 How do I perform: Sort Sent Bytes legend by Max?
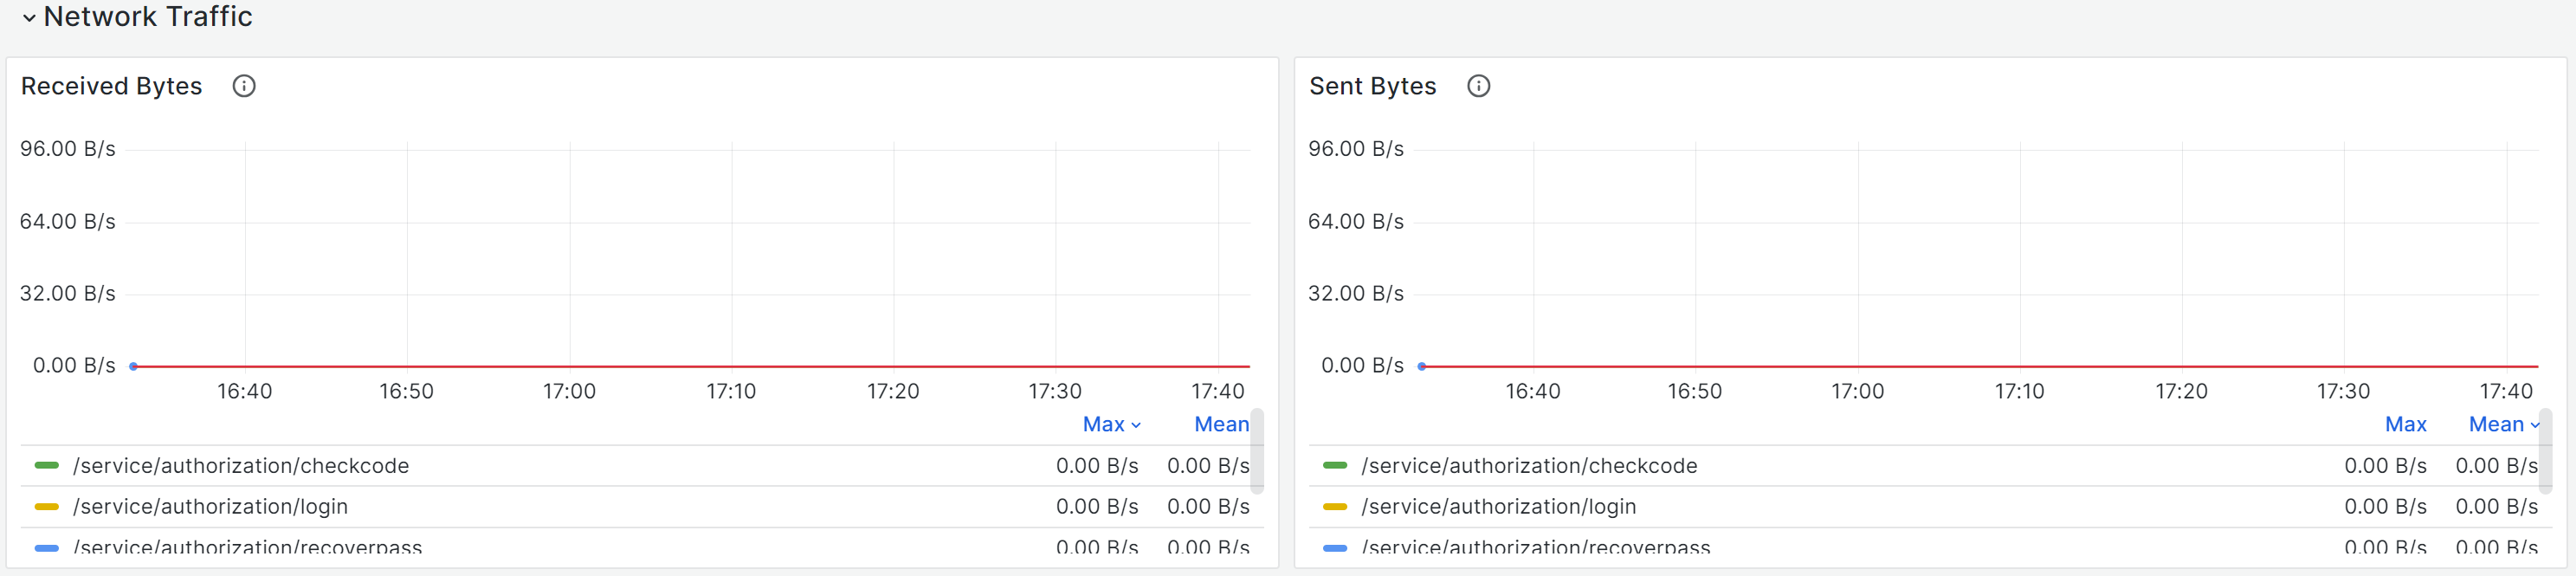(2405, 424)
